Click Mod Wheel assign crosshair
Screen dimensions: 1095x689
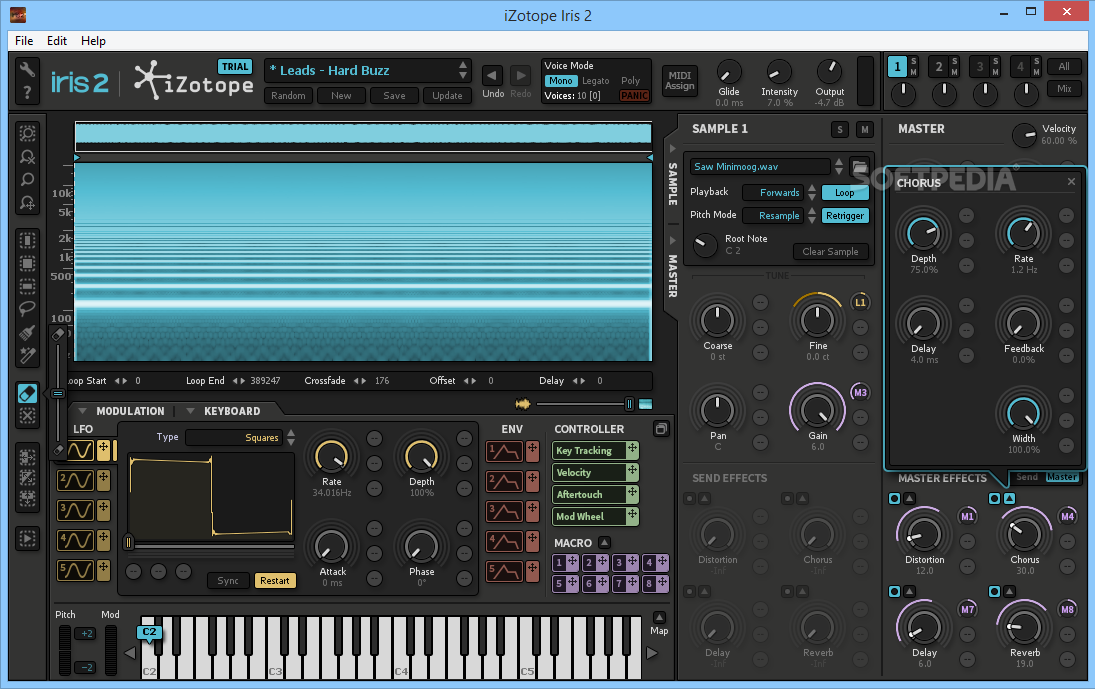(632, 516)
